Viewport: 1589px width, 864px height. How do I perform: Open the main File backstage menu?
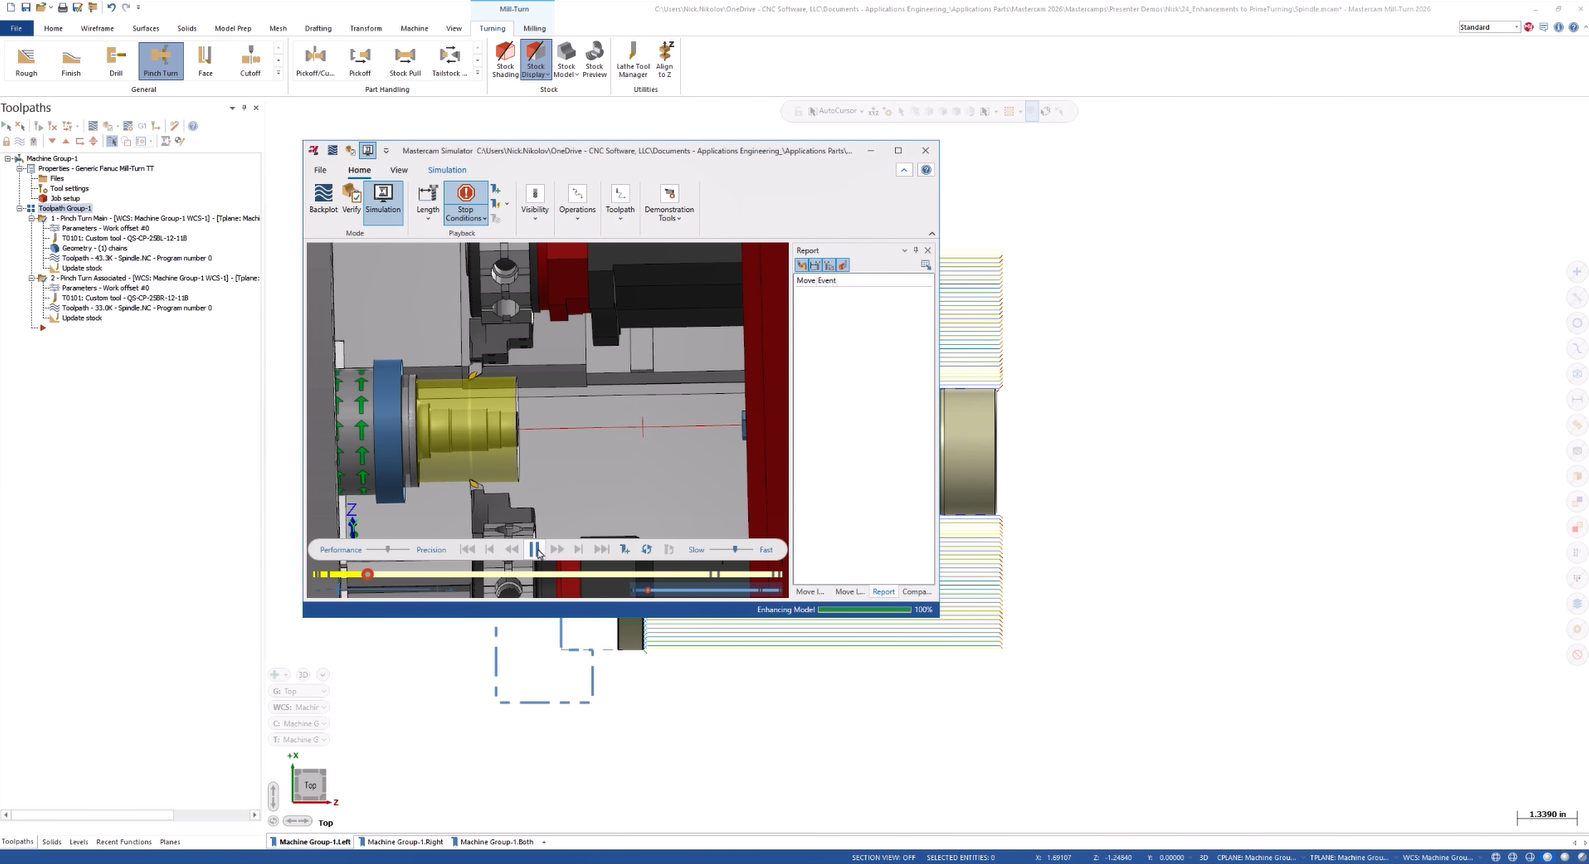16,28
